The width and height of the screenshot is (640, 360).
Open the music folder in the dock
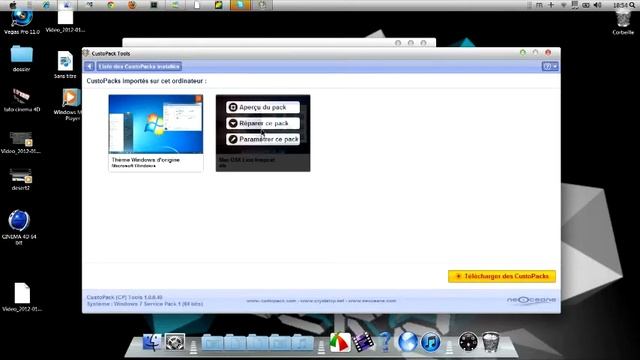click(x=302, y=343)
